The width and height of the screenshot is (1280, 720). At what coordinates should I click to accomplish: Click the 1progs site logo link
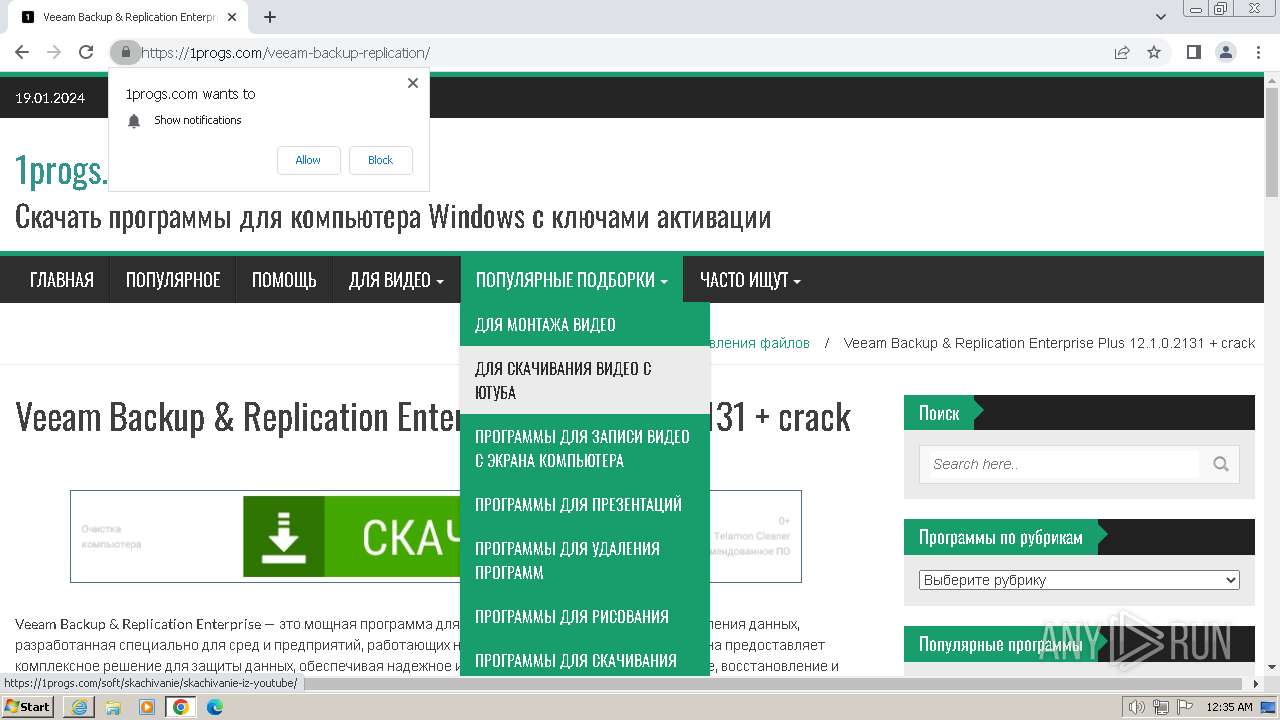point(61,171)
